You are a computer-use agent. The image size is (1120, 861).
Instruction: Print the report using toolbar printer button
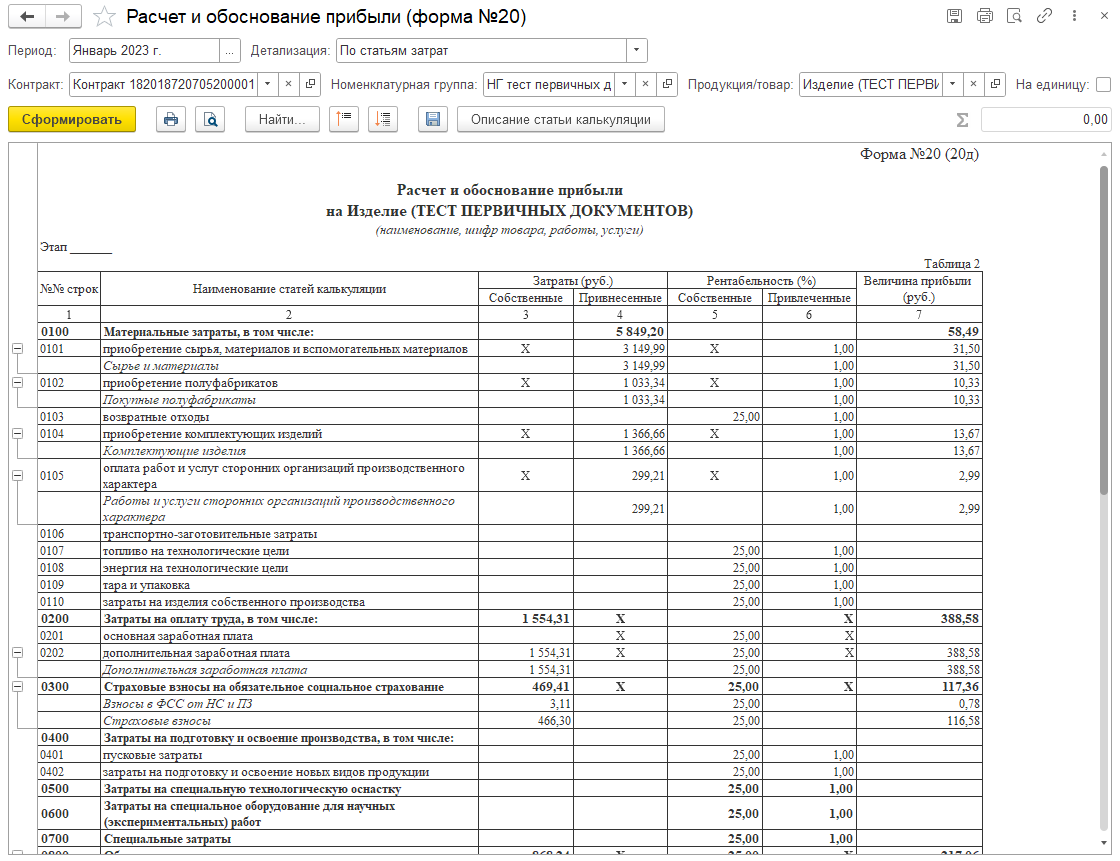click(171, 119)
